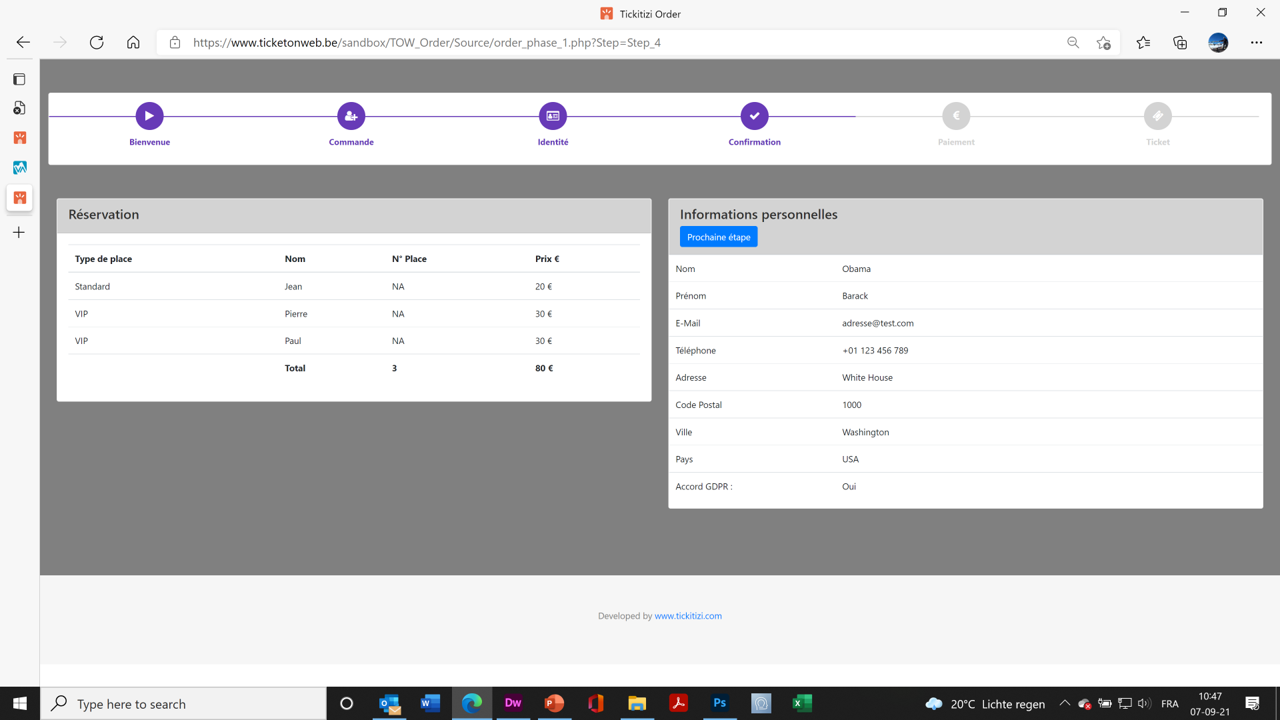Open the zoom magnifier in address bar

[1073, 43]
